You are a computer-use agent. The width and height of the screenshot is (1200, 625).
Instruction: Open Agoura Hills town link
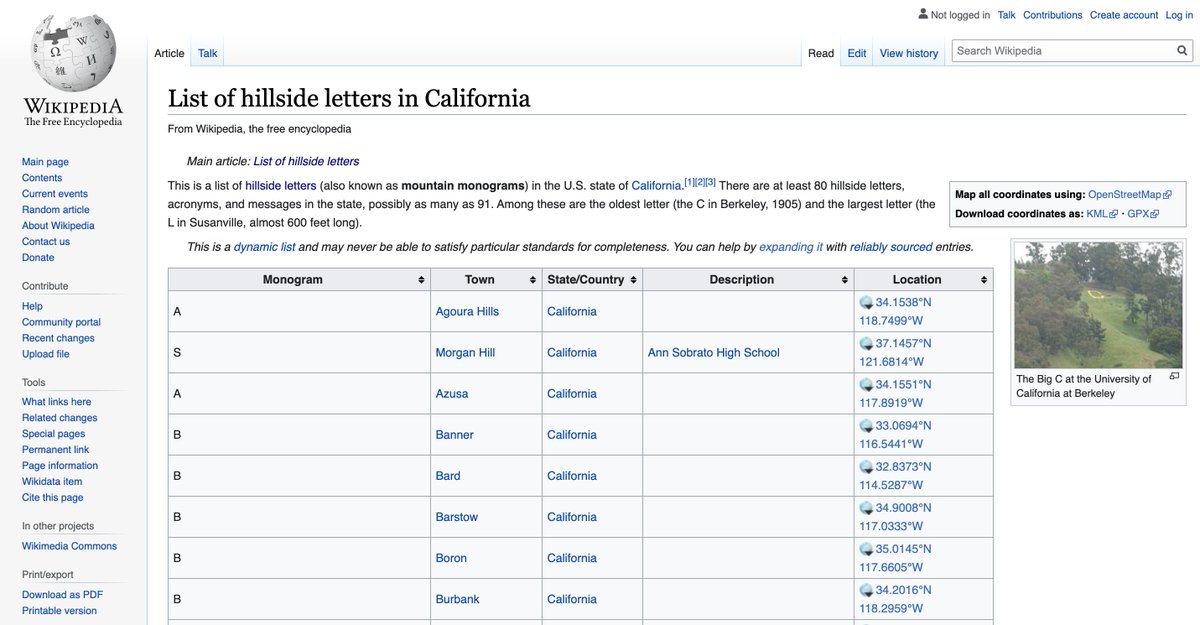point(467,312)
